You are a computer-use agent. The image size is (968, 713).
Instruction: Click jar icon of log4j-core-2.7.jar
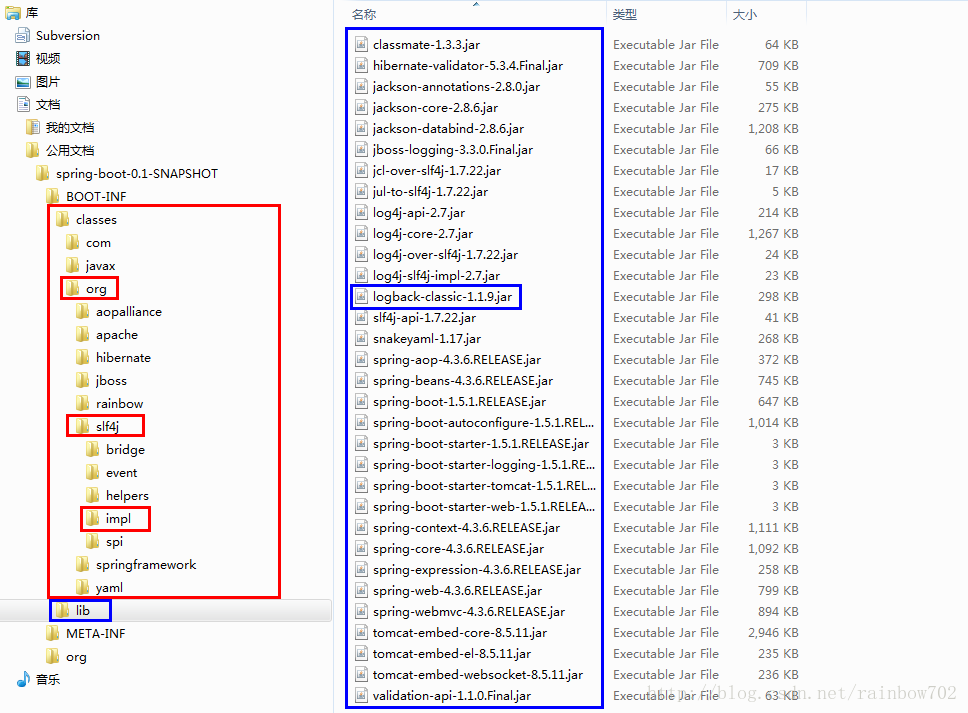(361, 233)
